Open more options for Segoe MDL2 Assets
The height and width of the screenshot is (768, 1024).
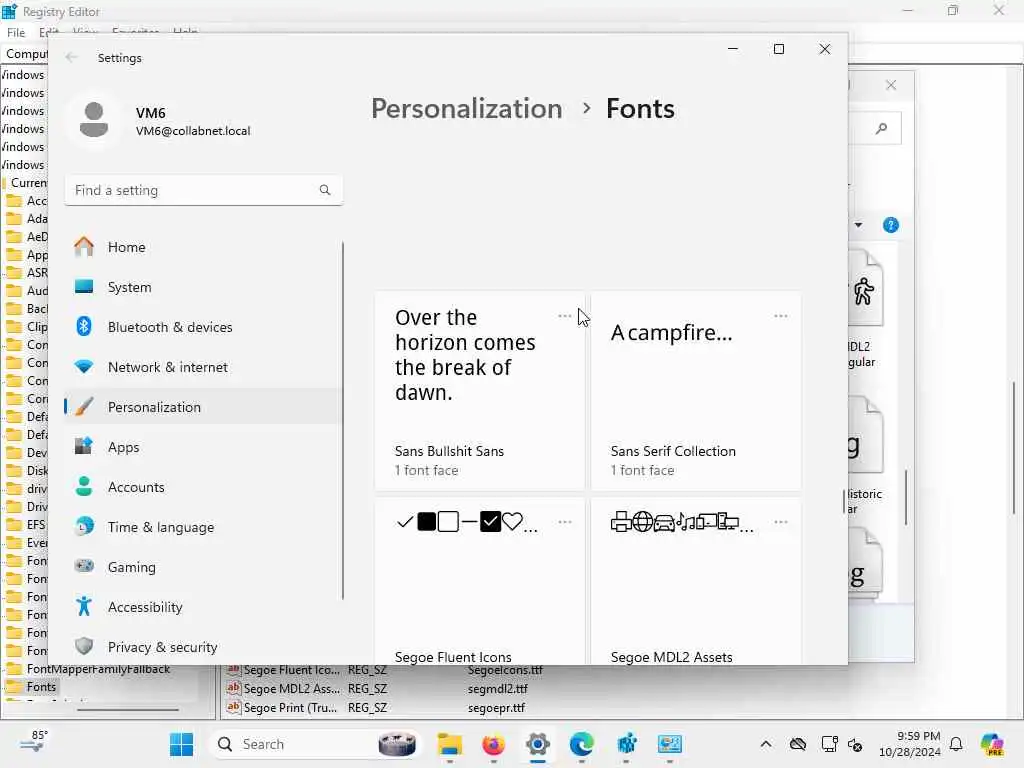coord(780,522)
